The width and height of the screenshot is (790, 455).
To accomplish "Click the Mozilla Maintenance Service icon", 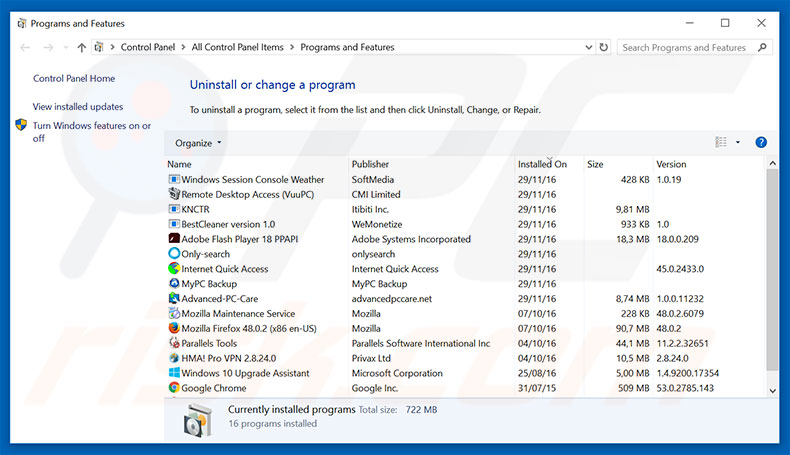I will pos(174,313).
